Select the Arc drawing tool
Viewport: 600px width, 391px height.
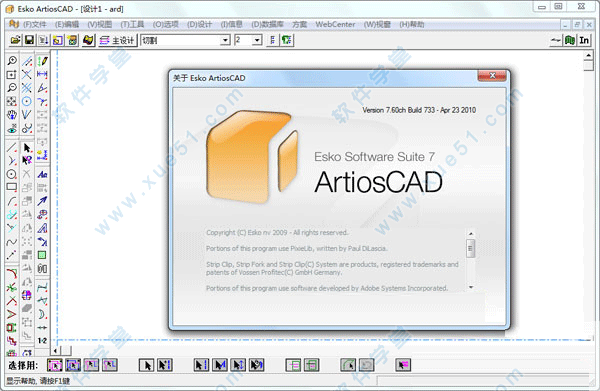click(12, 201)
